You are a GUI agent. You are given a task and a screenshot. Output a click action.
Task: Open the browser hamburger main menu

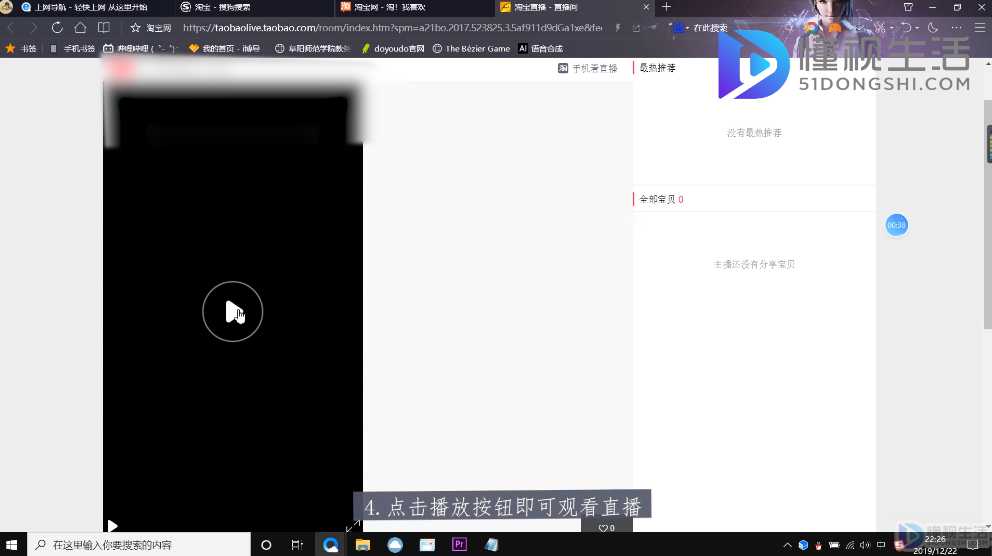(979, 28)
